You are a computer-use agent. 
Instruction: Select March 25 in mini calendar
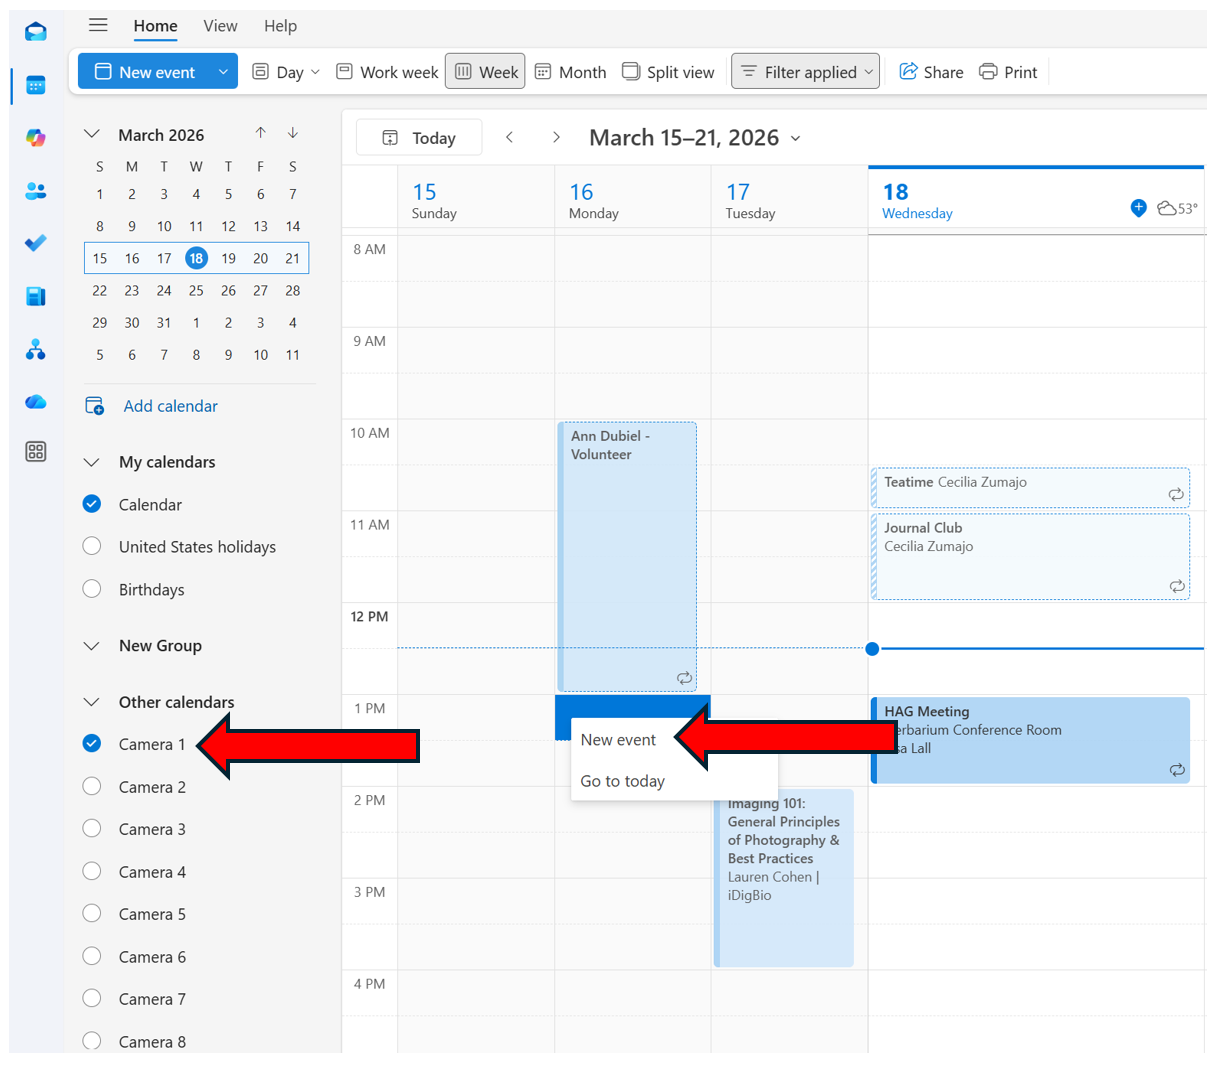pyautogui.click(x=196, y=291)
